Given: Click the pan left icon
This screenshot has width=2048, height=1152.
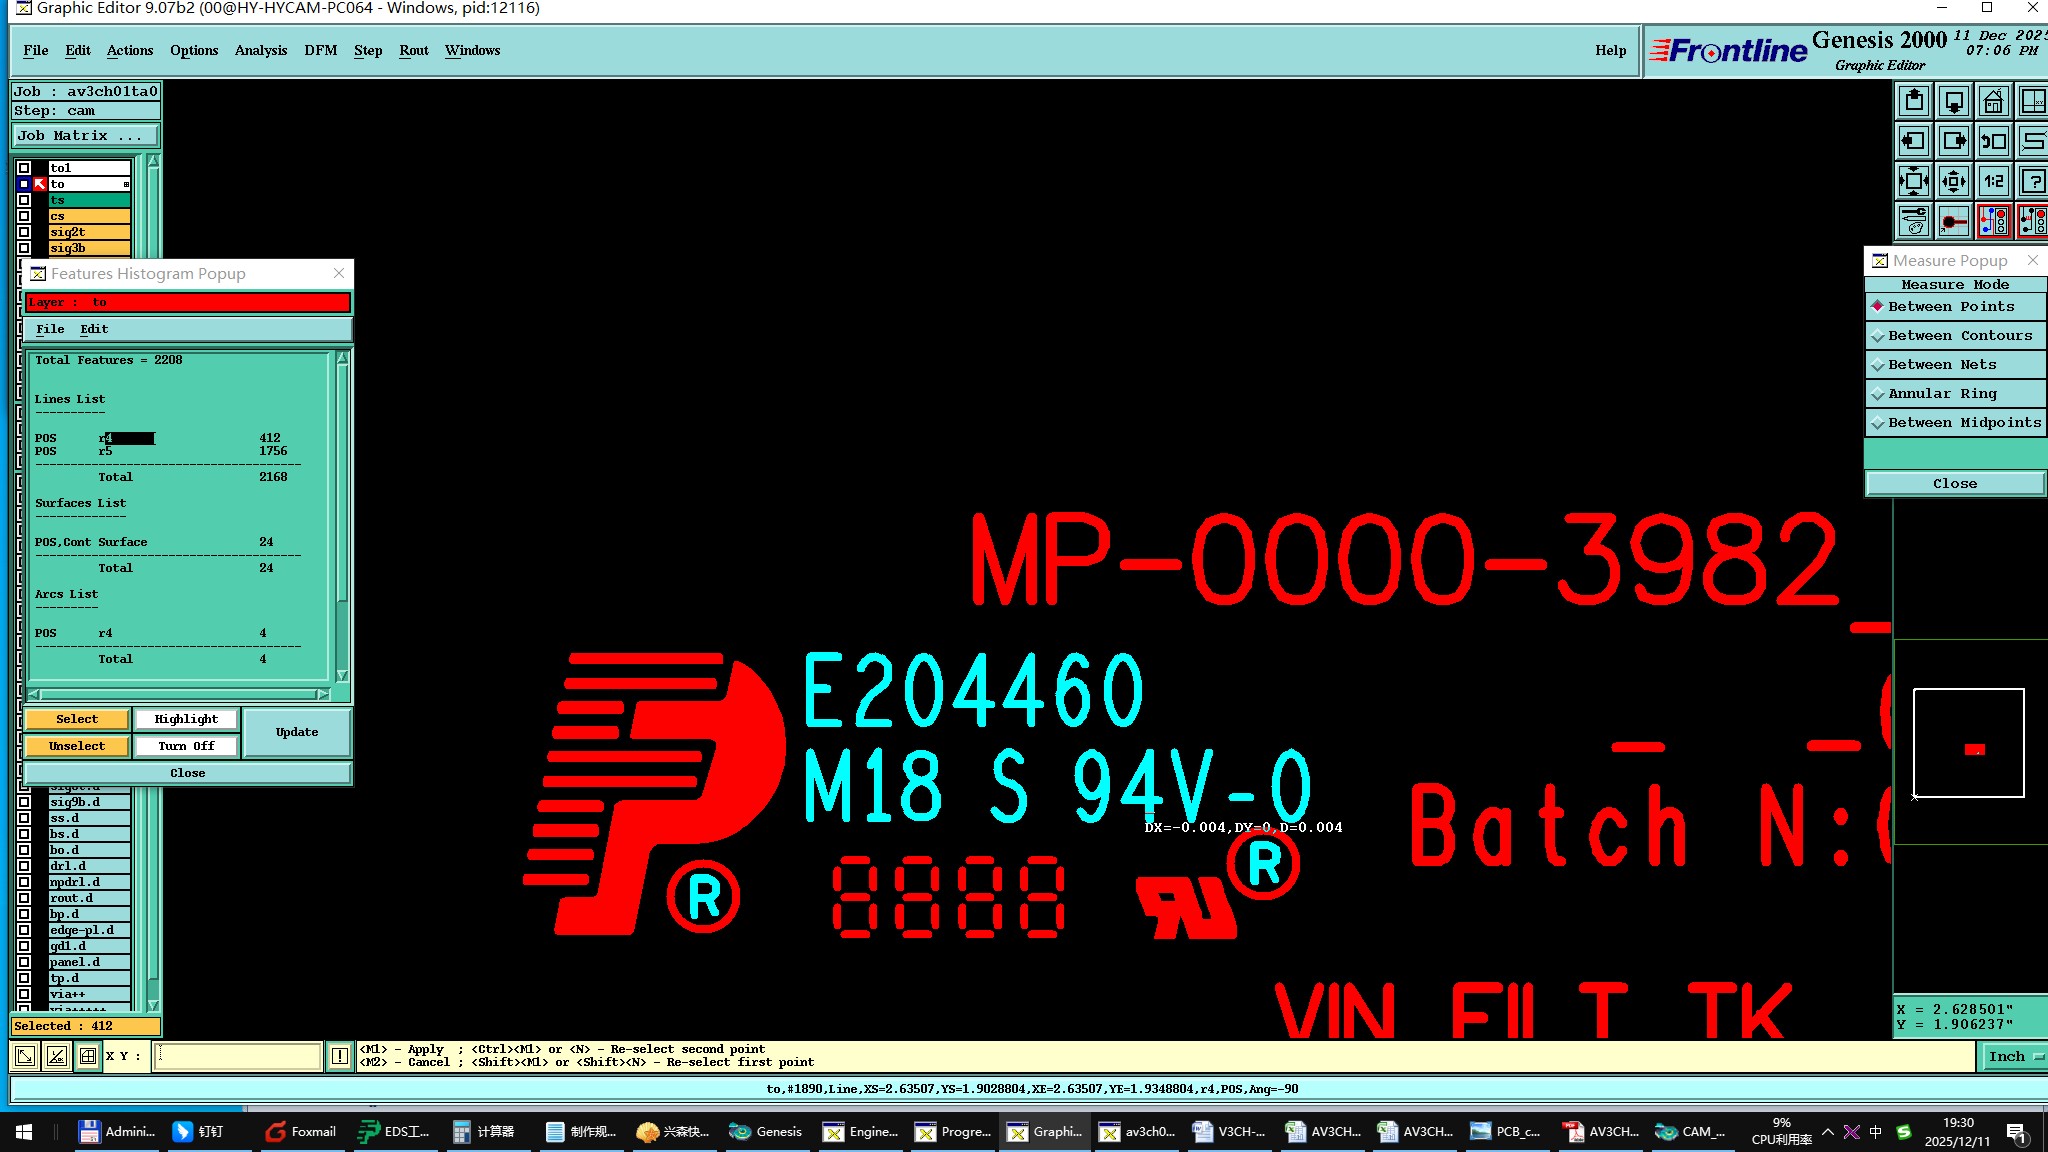Looking at the screenshot, I should [1914, 141].
